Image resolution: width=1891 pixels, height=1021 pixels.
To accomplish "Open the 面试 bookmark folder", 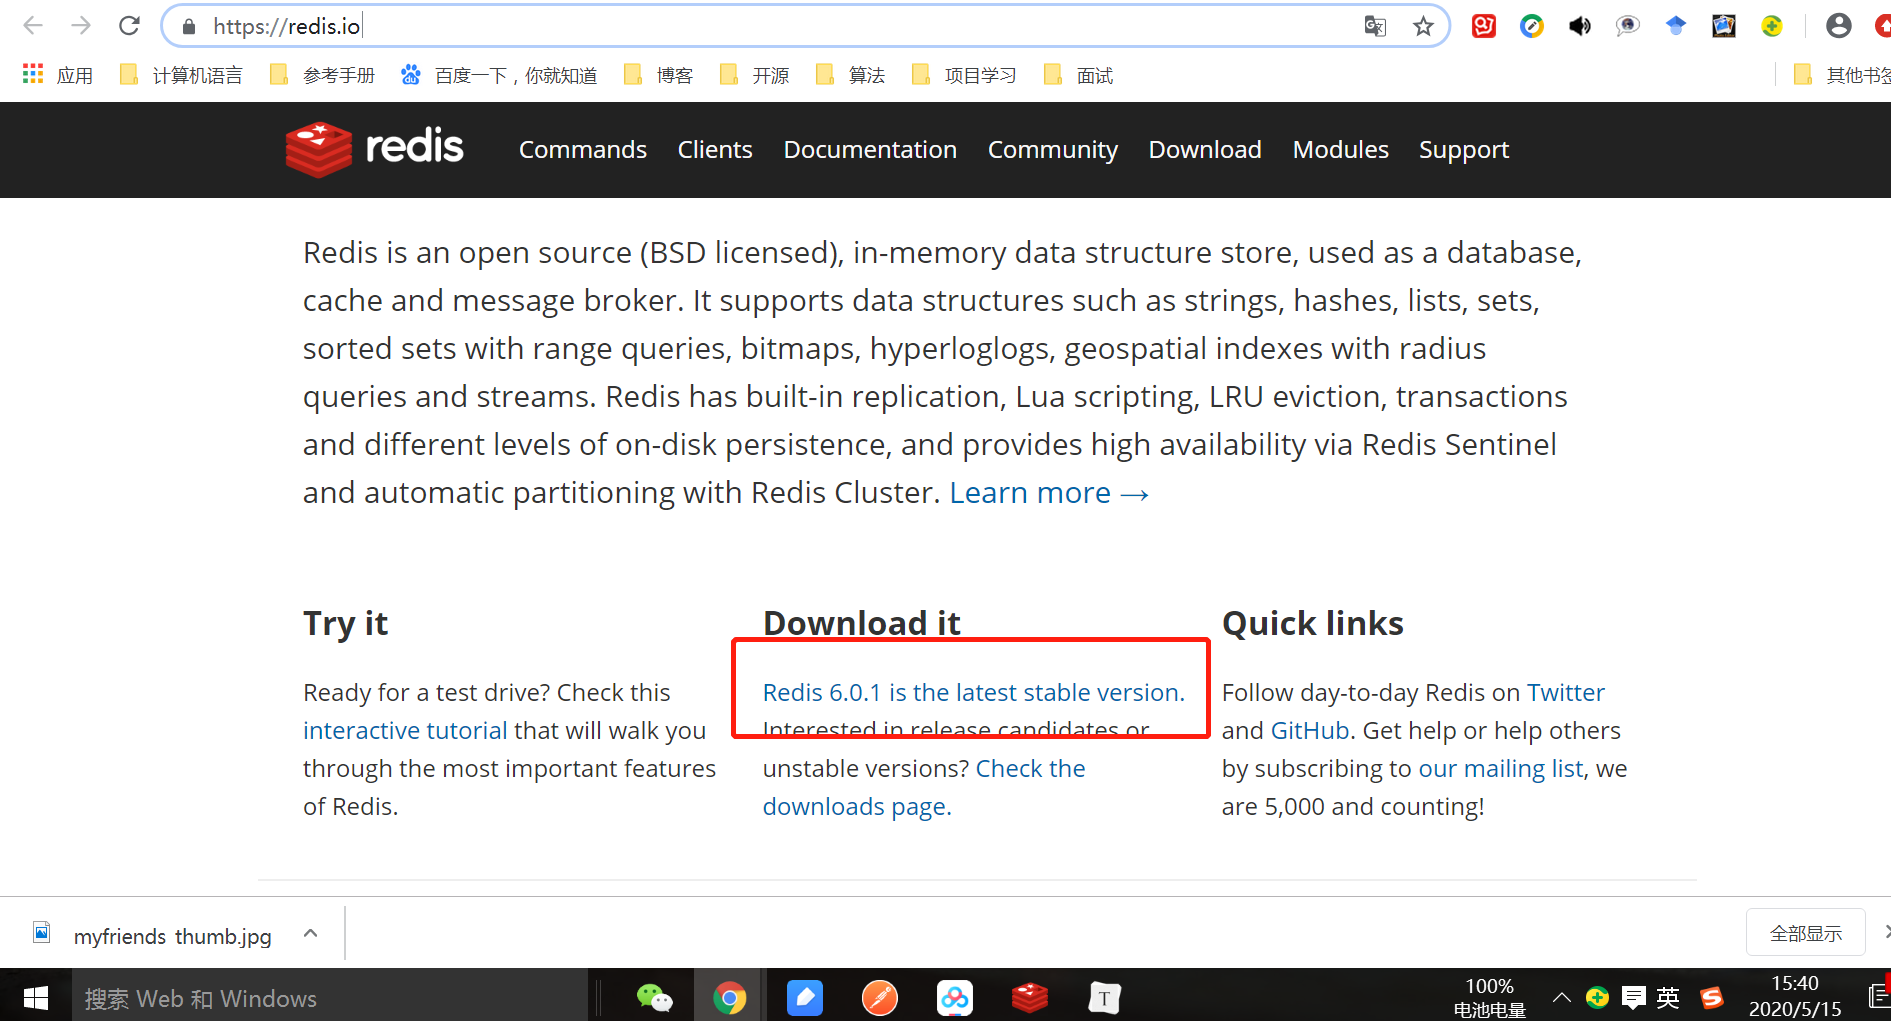I will (1079, 75).
